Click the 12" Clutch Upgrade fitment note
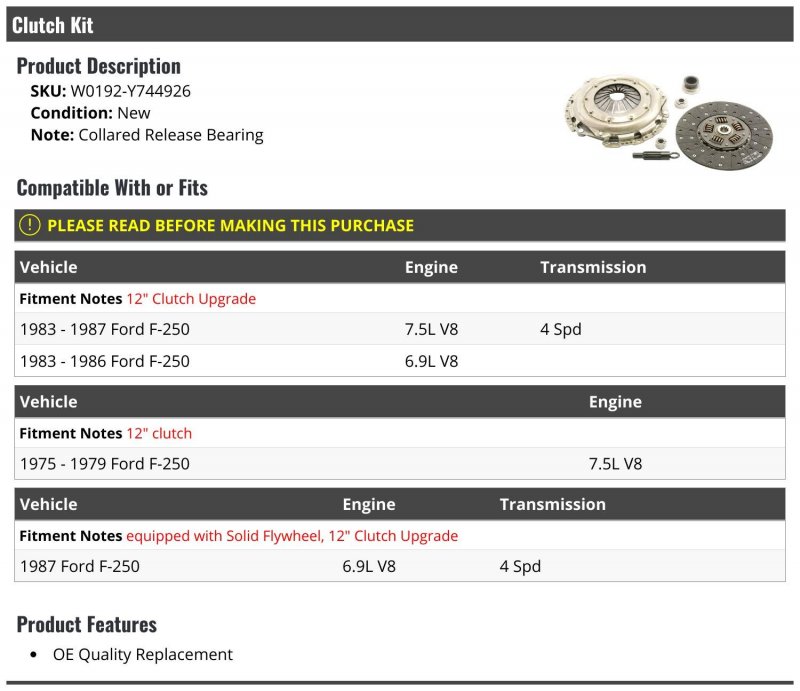This screenshot has width=800, height=691. tap(191, 299)
